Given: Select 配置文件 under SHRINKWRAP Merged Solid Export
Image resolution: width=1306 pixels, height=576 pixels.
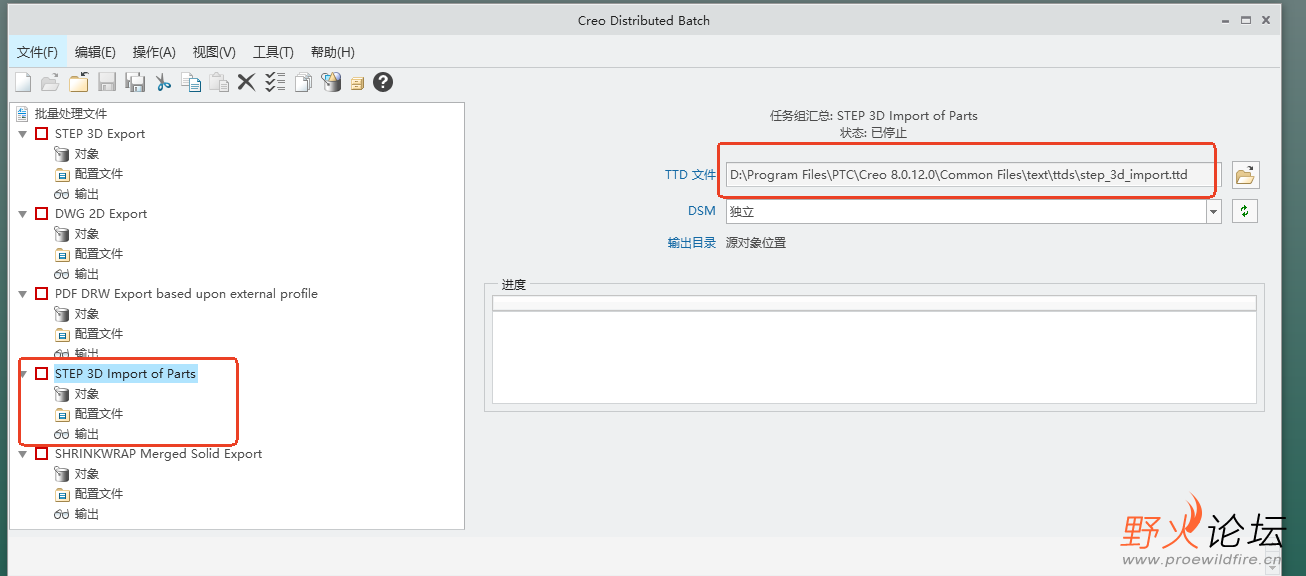Looking at the screenshot, I should [x=99, y=494].
